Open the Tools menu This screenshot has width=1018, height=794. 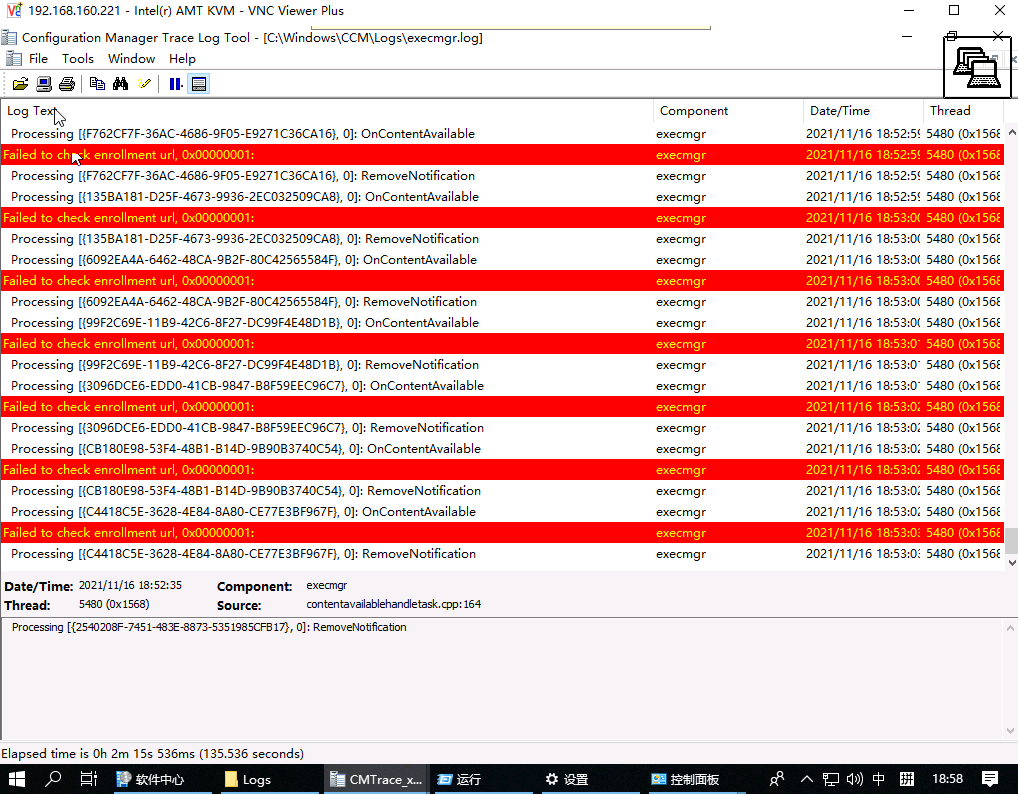tap(78, 58)
